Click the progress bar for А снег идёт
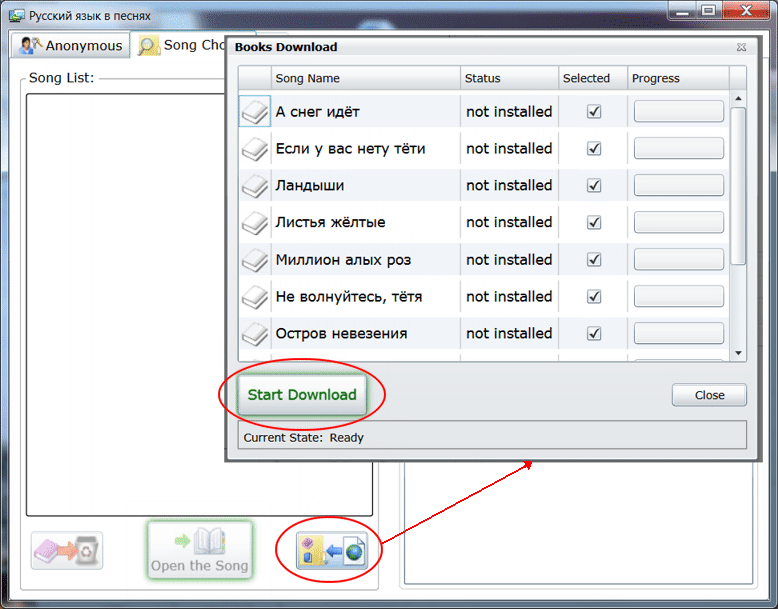778x609 pixels. 678,111
